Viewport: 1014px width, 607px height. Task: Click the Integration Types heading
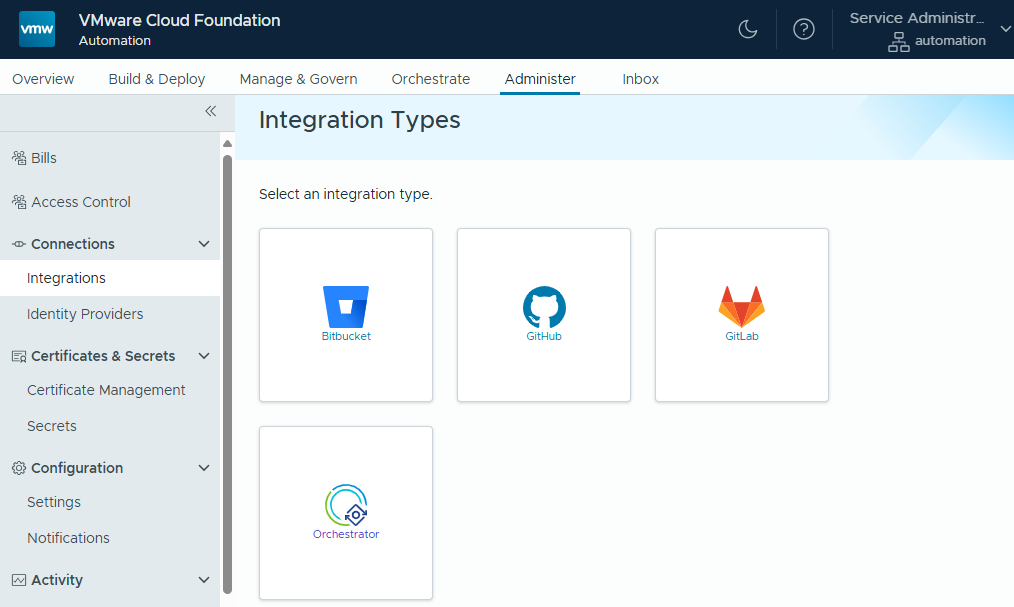click(360, 120)
